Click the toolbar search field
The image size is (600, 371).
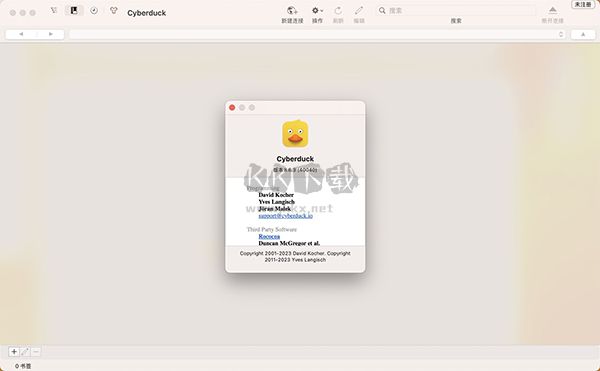(455, 11)
